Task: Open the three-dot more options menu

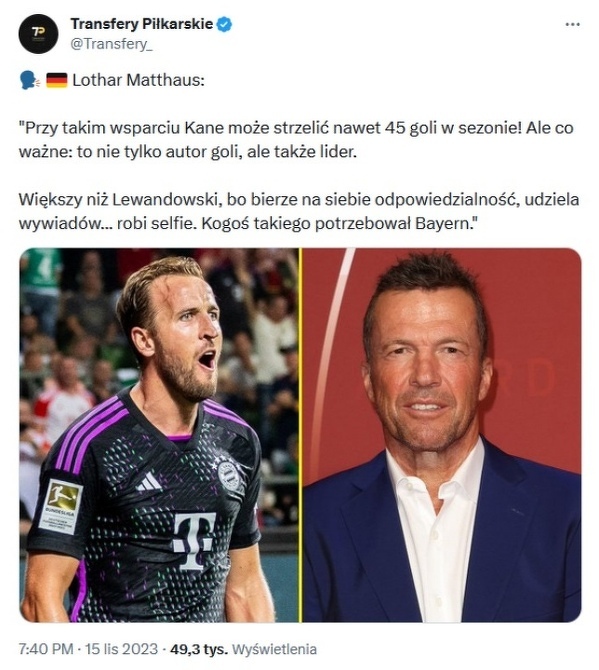Action: click(x=572, y=24)
